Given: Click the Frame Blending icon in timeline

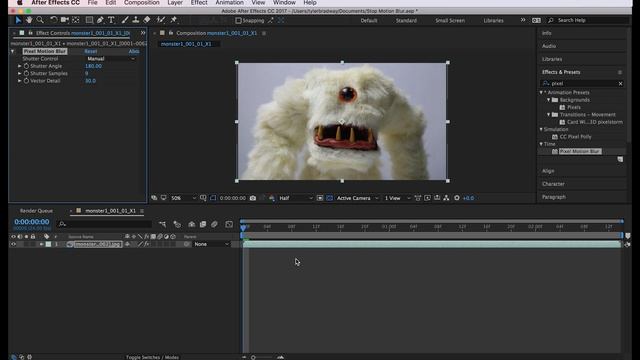Looking at the screenshot, I should pos(203,224).
